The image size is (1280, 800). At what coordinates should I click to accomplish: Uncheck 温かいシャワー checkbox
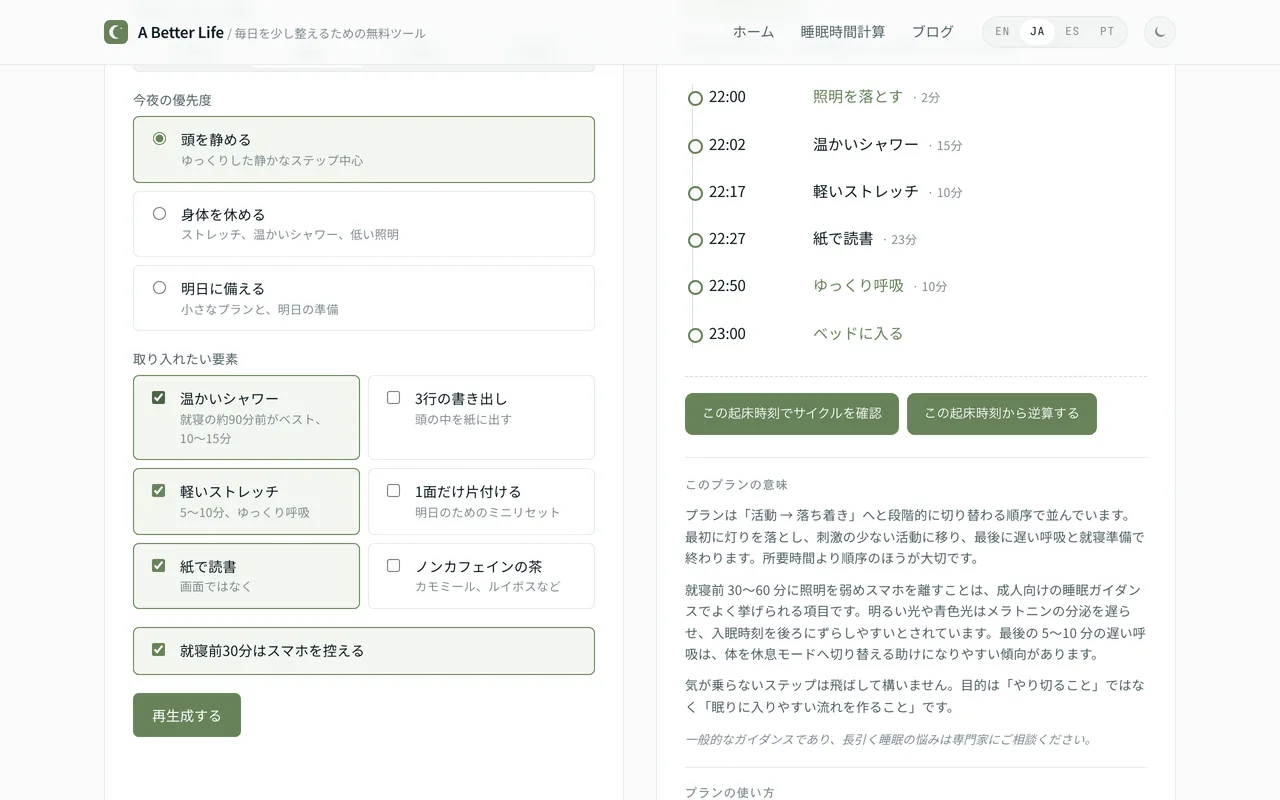[x=158, y=398]
